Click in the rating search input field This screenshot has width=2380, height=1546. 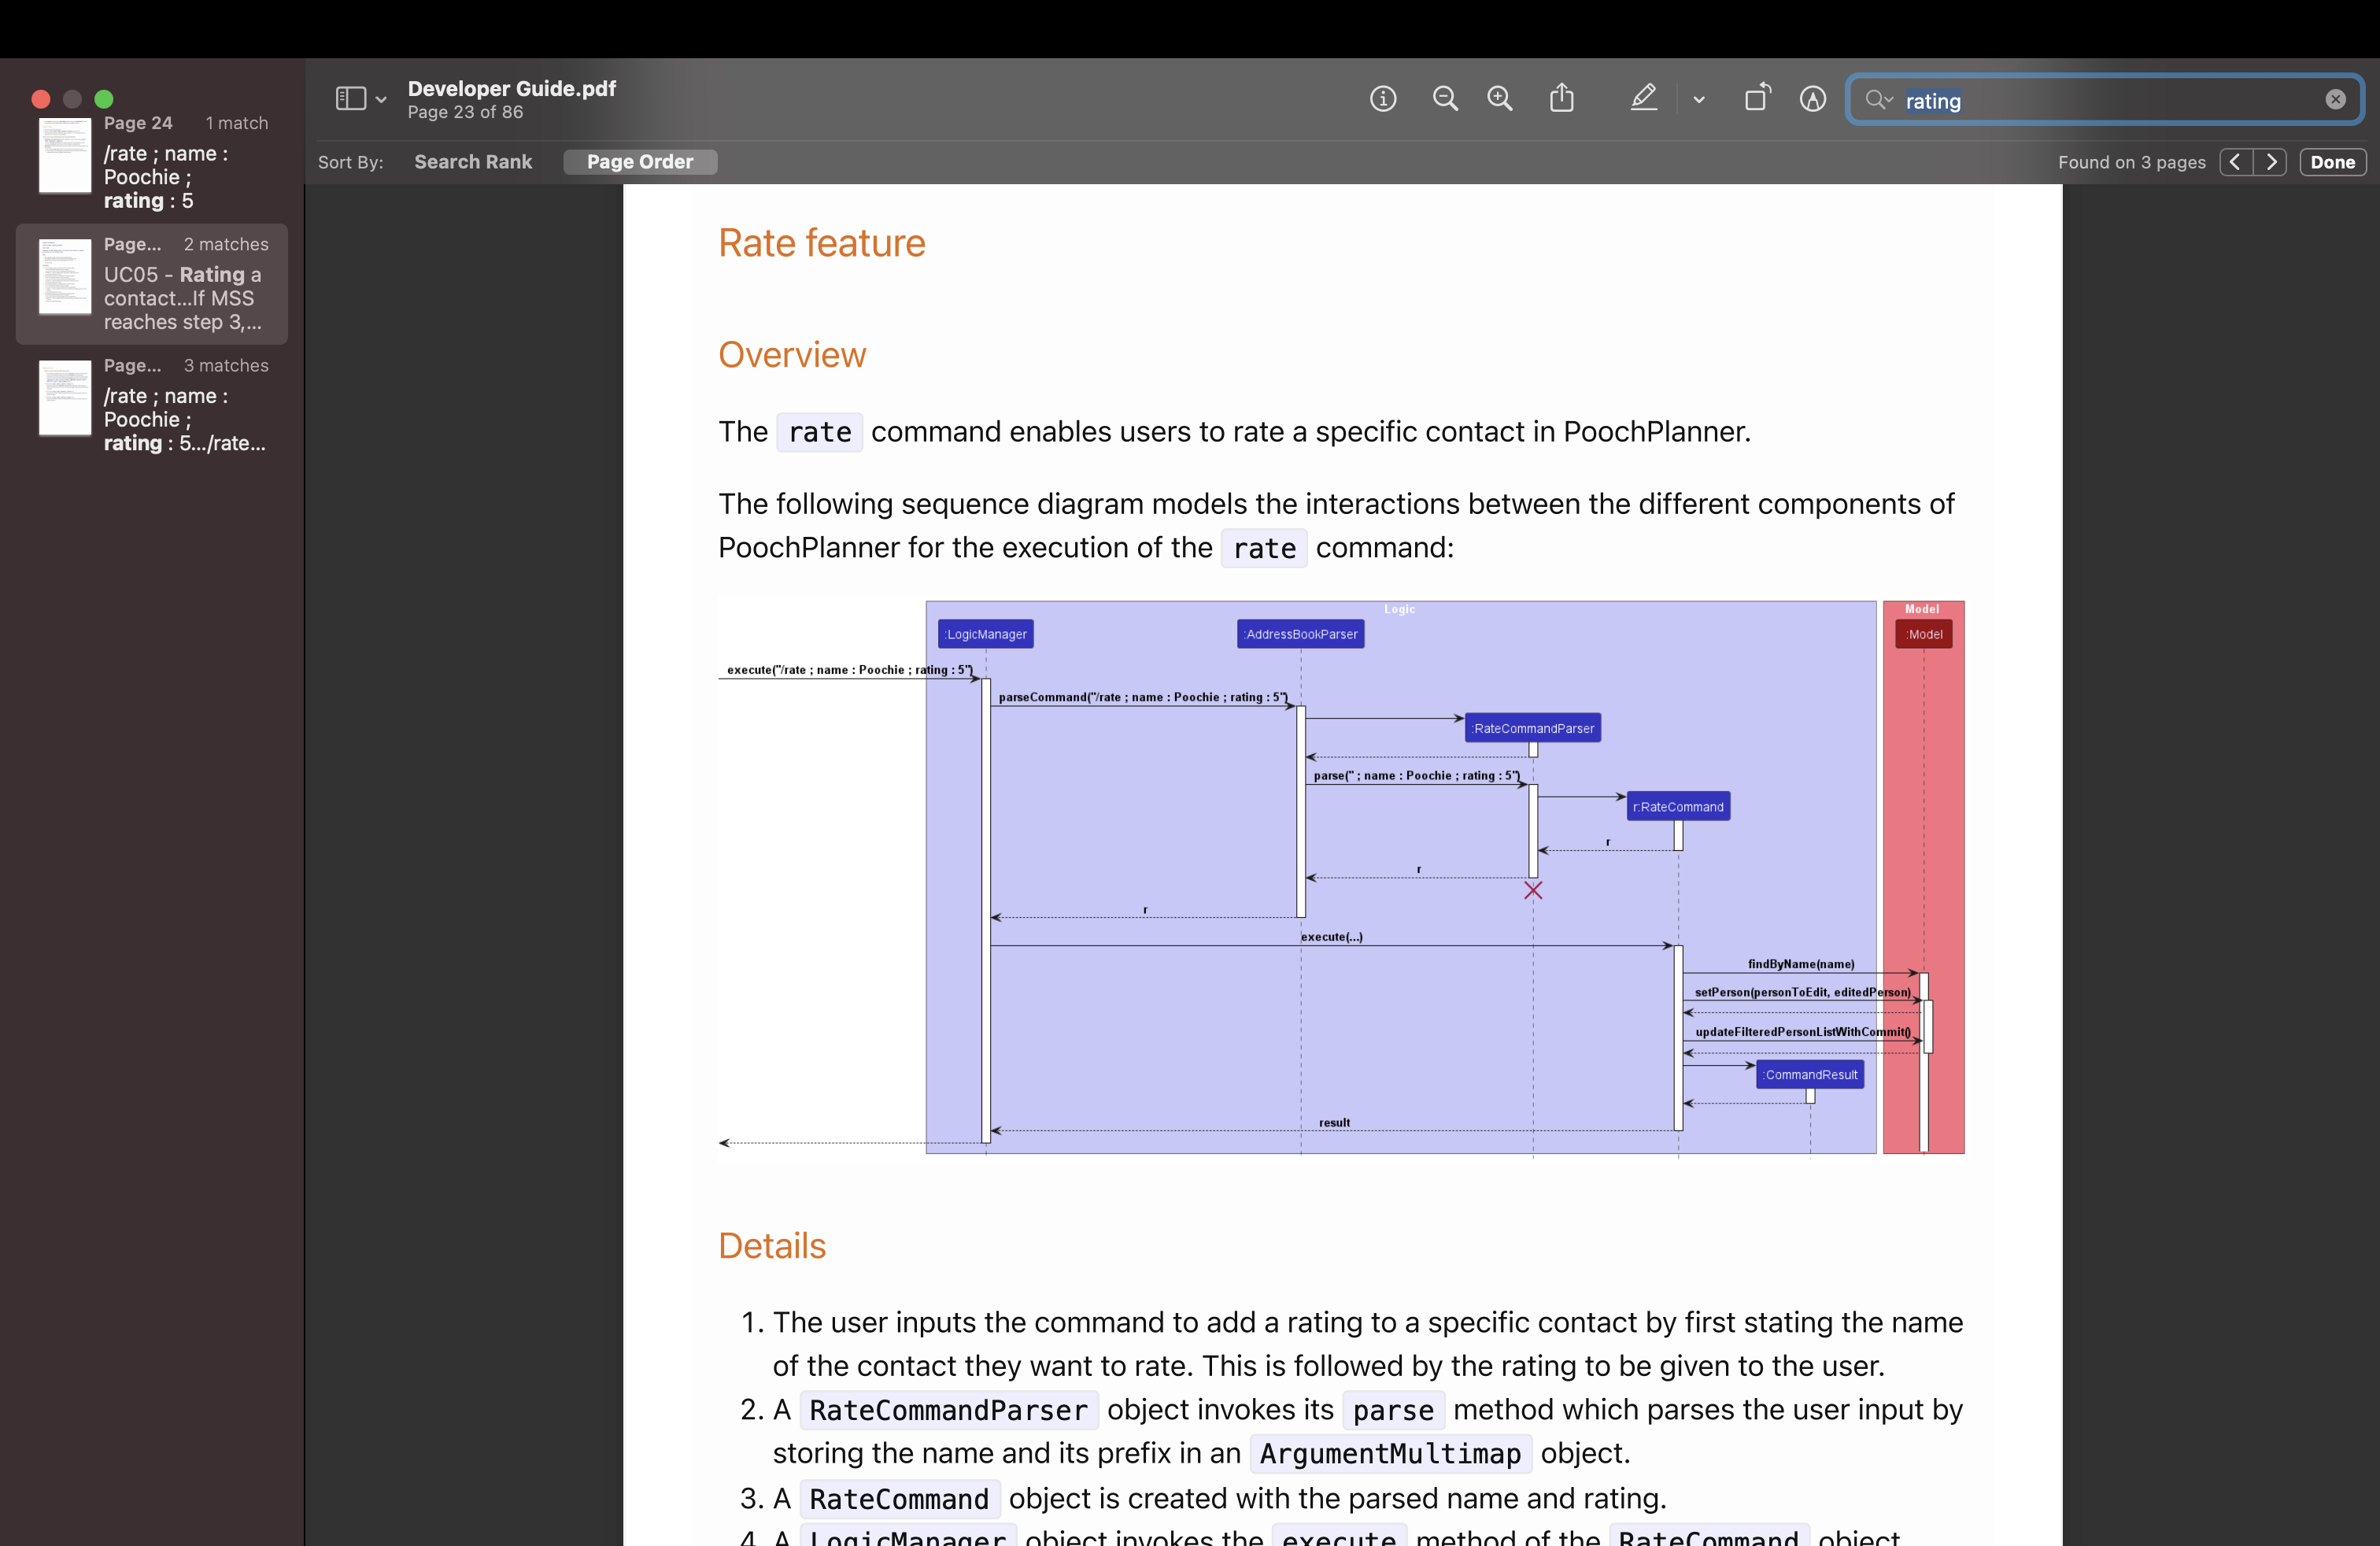point(2100,100)
